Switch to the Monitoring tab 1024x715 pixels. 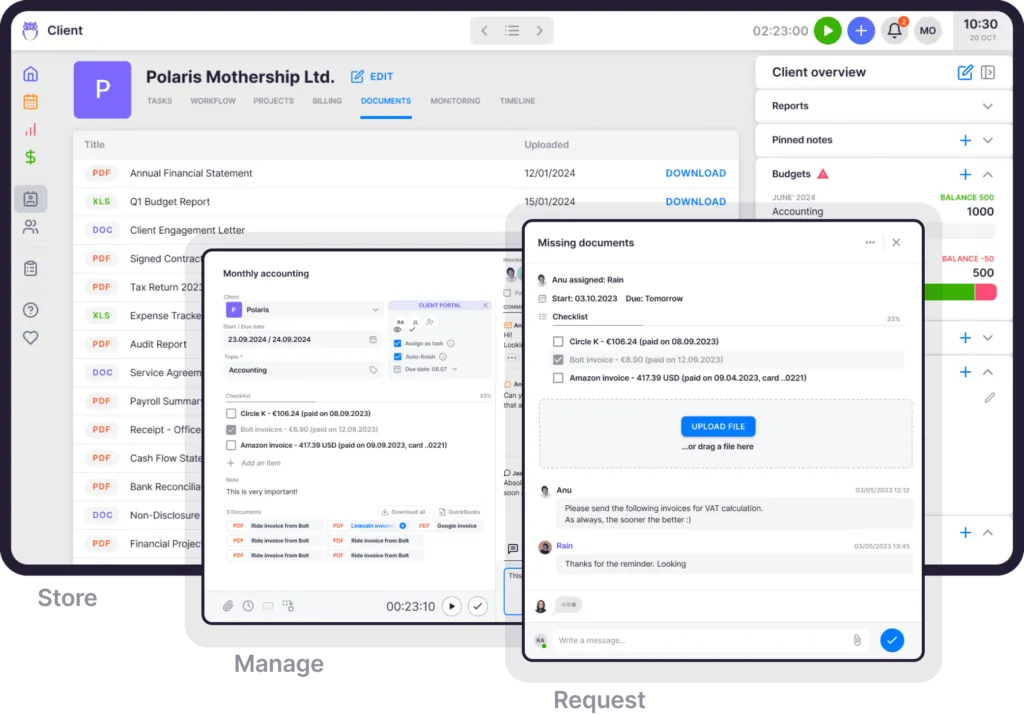[455, 101]
